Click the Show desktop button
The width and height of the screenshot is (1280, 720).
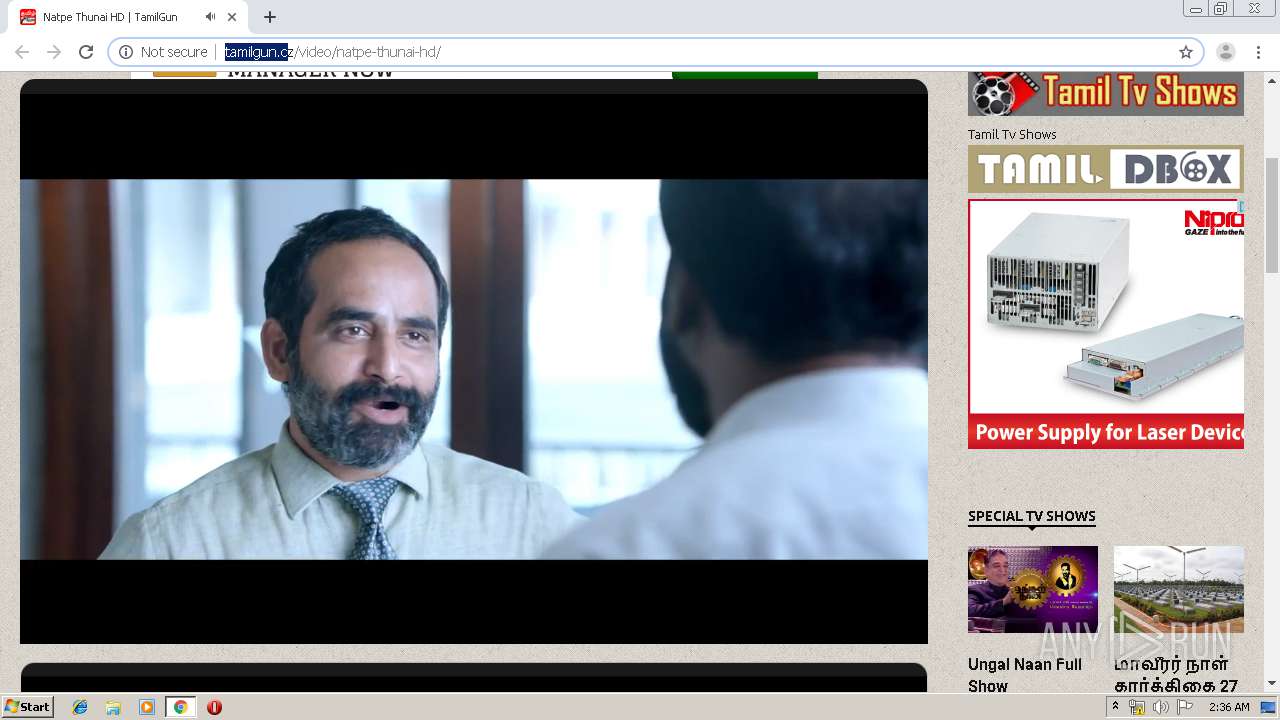pyautogui.click(x=1270, y=707)
